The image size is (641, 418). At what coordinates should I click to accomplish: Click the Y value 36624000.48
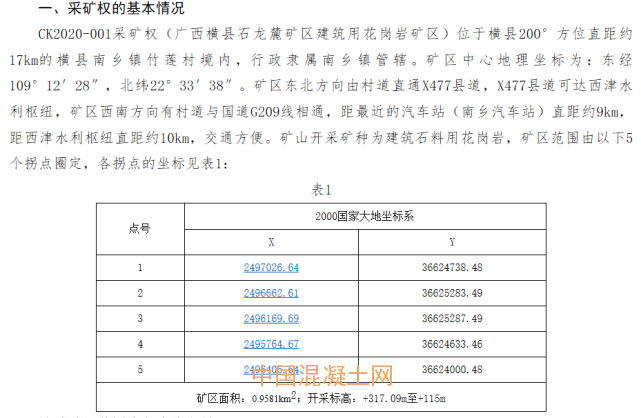(x=453, y=369)
